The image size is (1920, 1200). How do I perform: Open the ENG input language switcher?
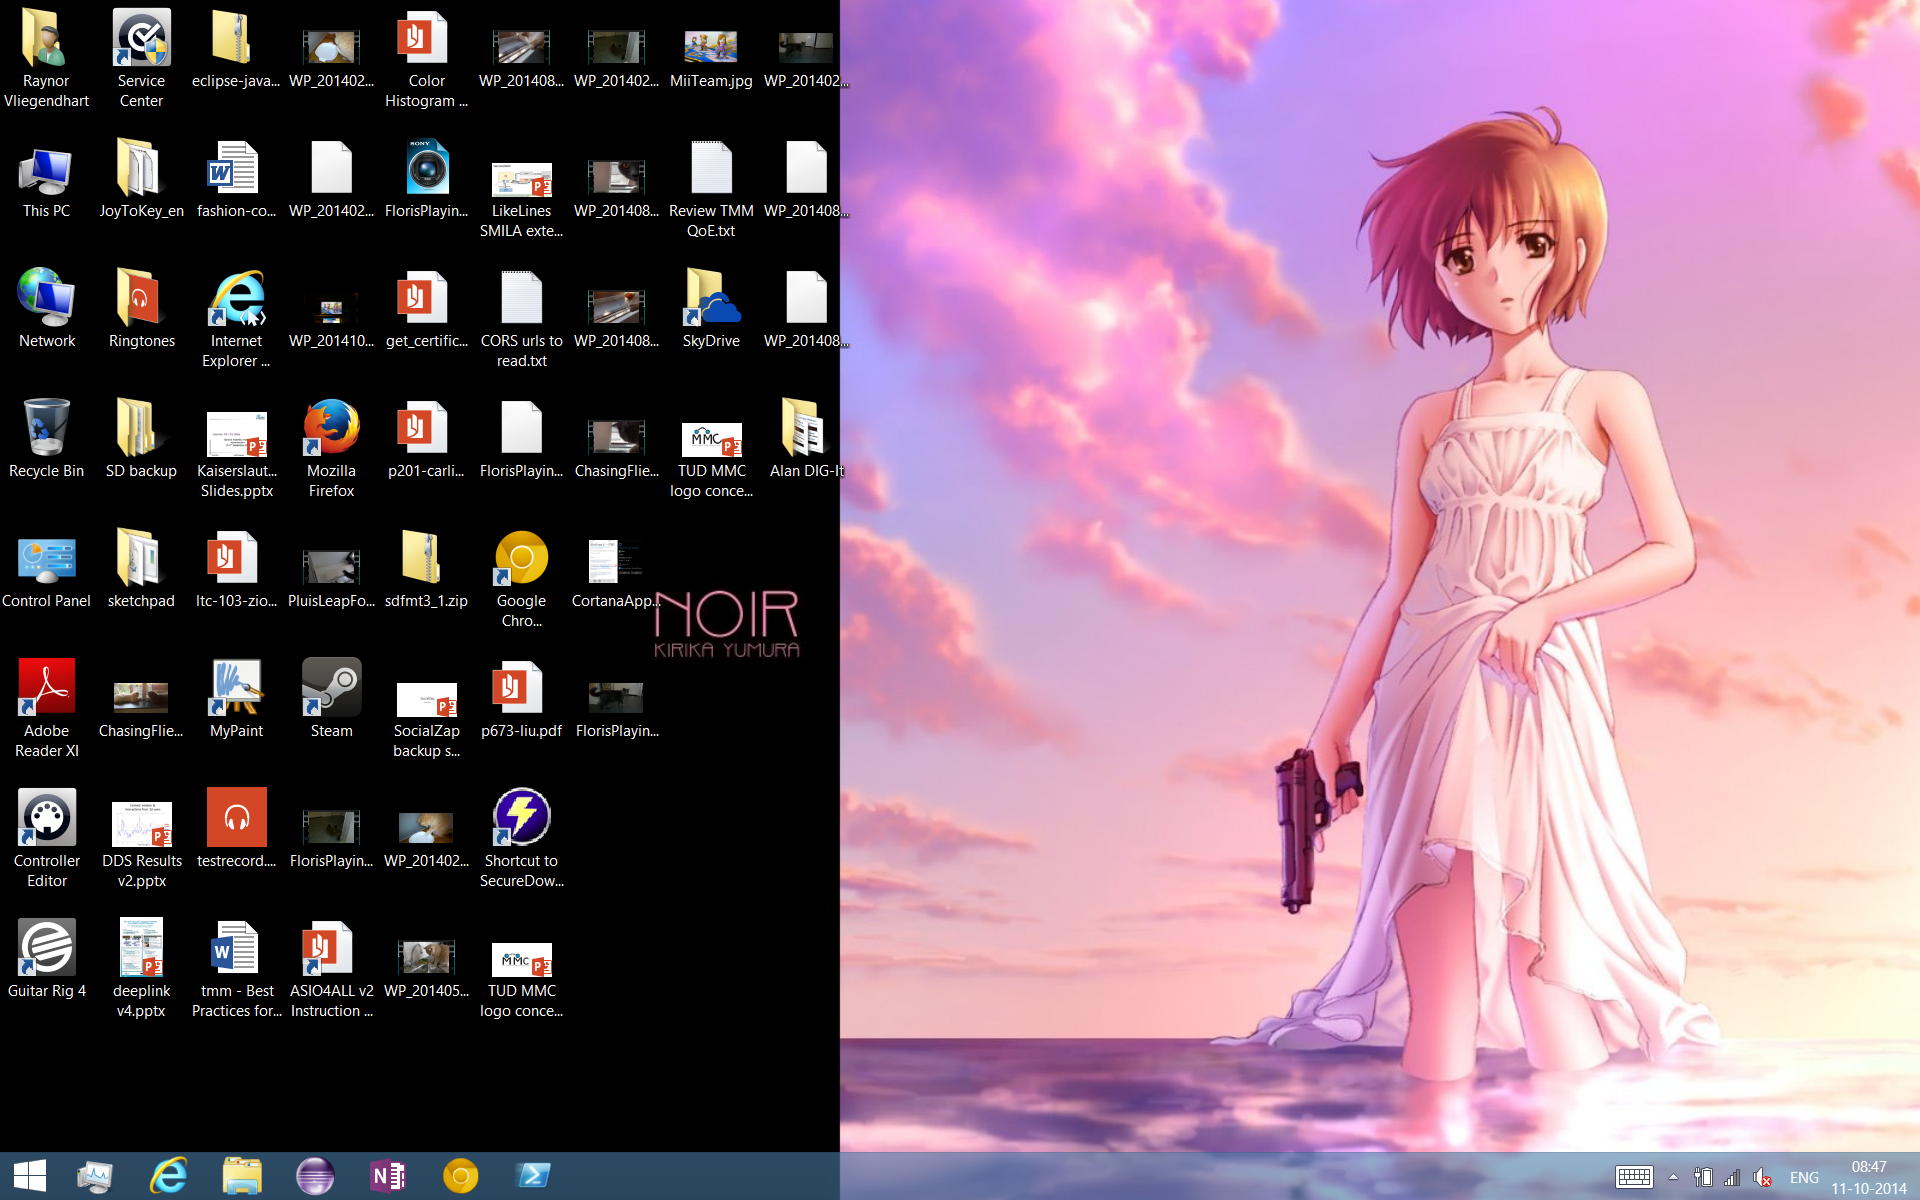coord(1804,1177)
